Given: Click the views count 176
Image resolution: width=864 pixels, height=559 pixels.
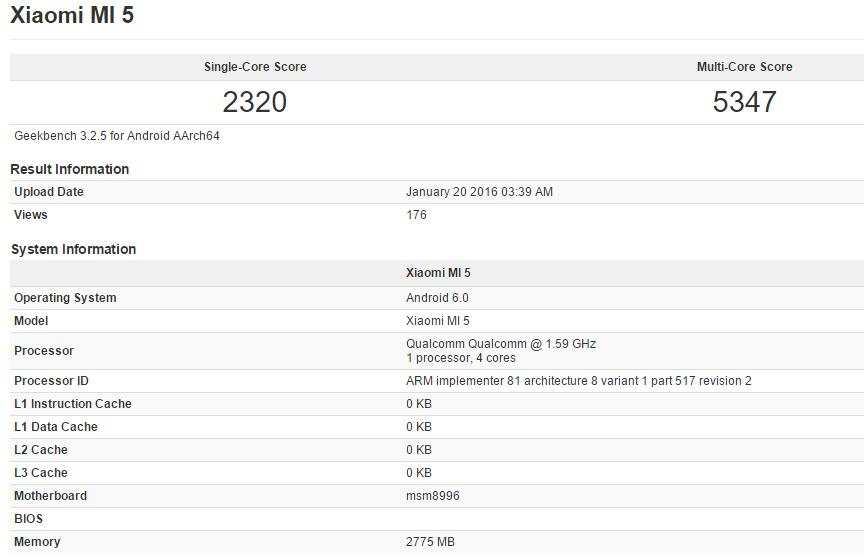Looking at the screenshot, I should pos(416,215).
